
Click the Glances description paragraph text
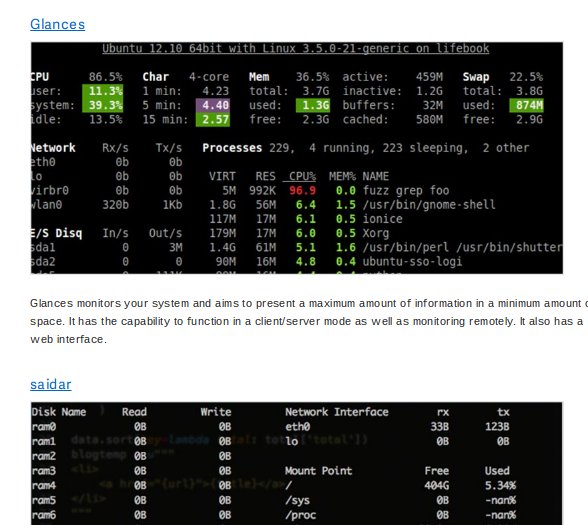308,321
